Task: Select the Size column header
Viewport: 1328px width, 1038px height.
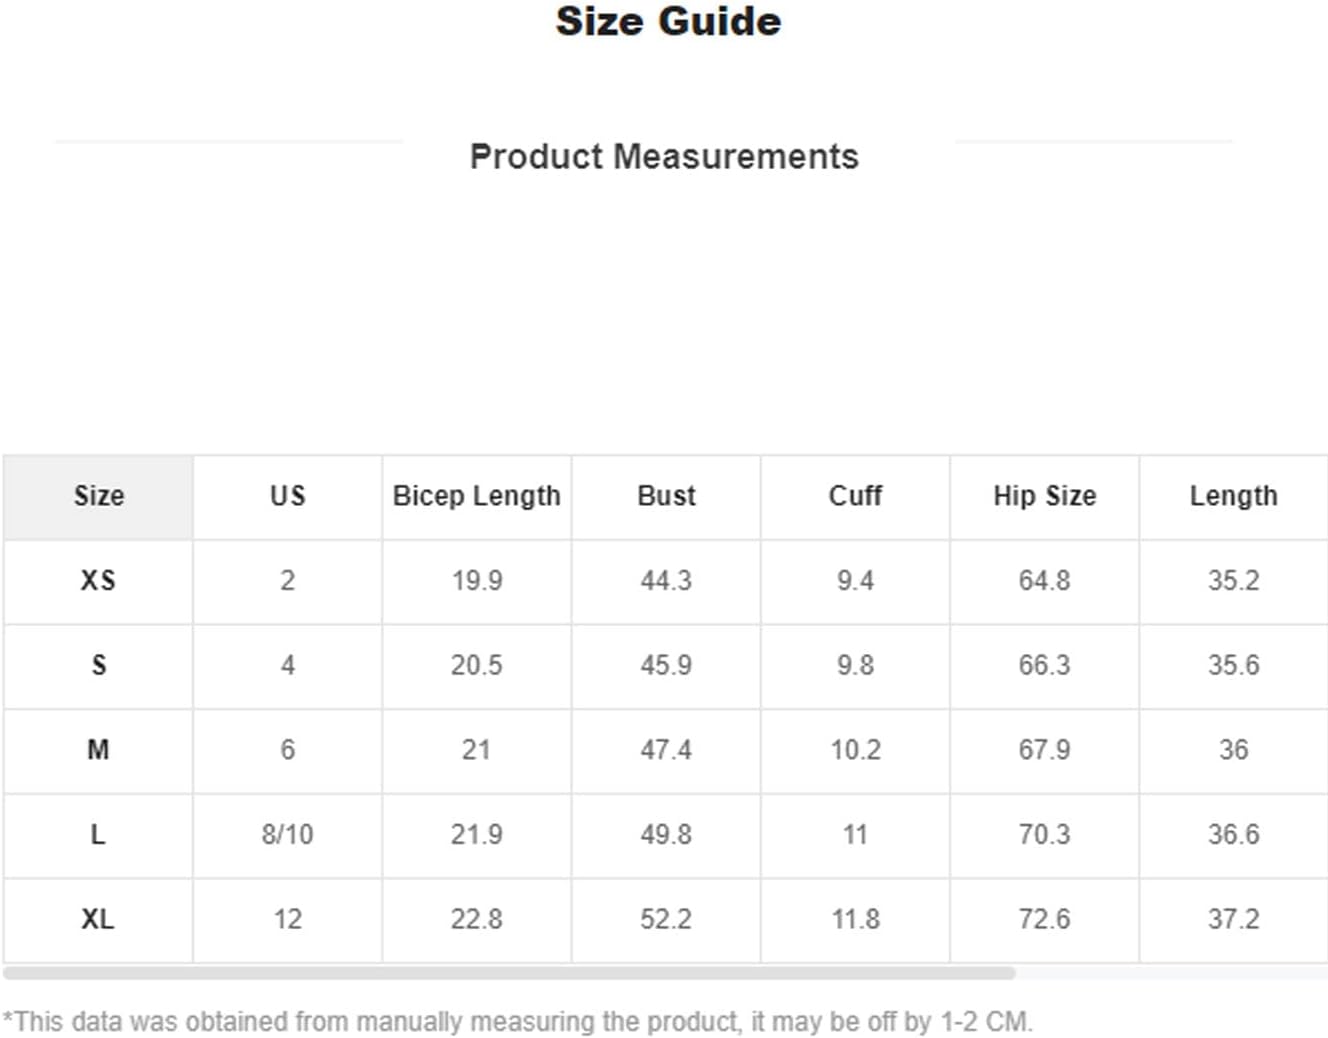Action: [98, 497]
